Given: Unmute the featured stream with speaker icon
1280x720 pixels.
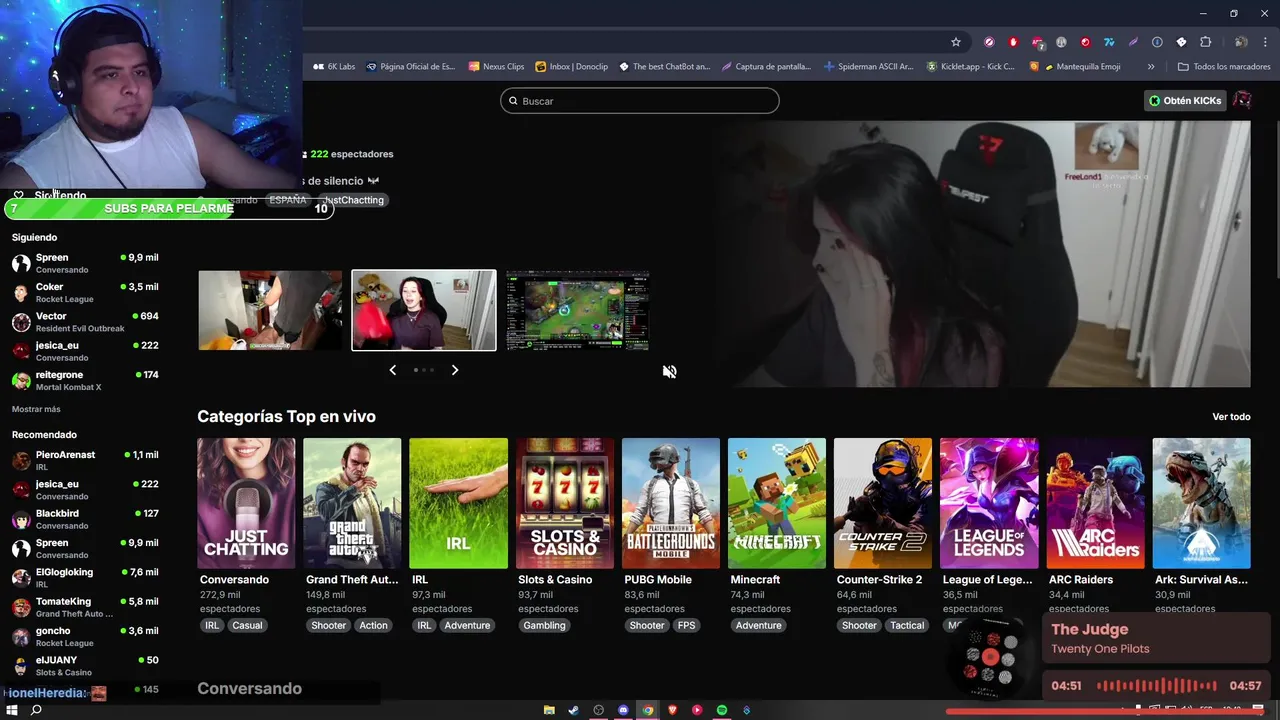Looking at the screenshot, I should click(669, 371).
